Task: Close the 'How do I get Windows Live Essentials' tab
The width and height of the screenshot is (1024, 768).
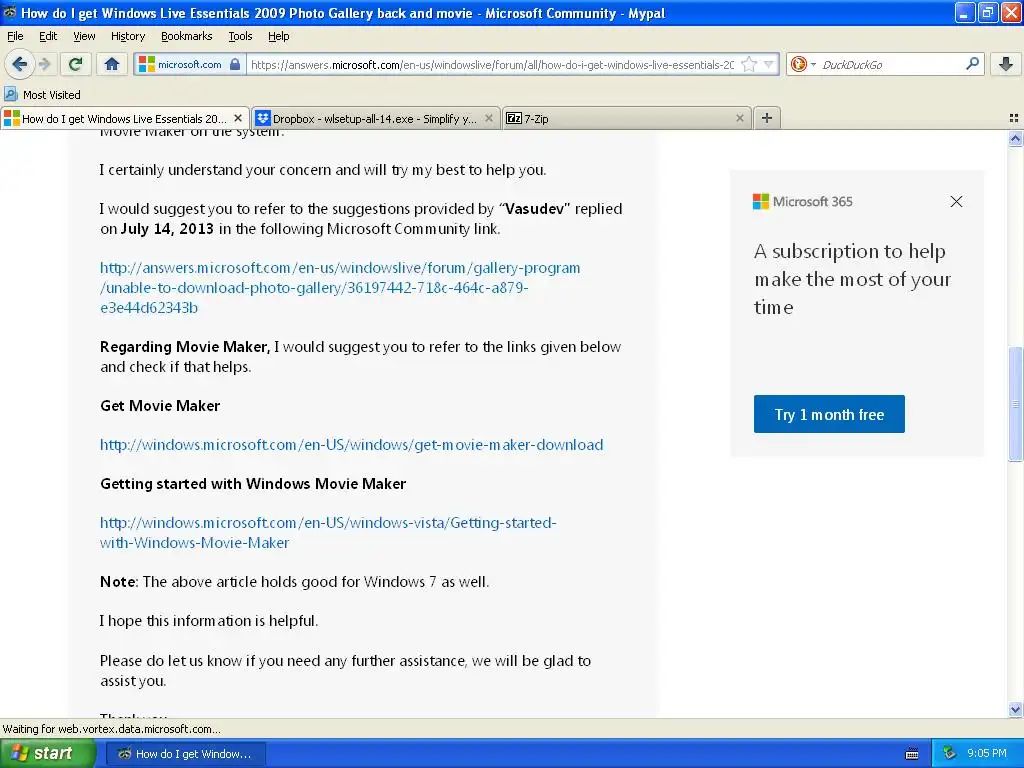Action: (x=238, y=118)
